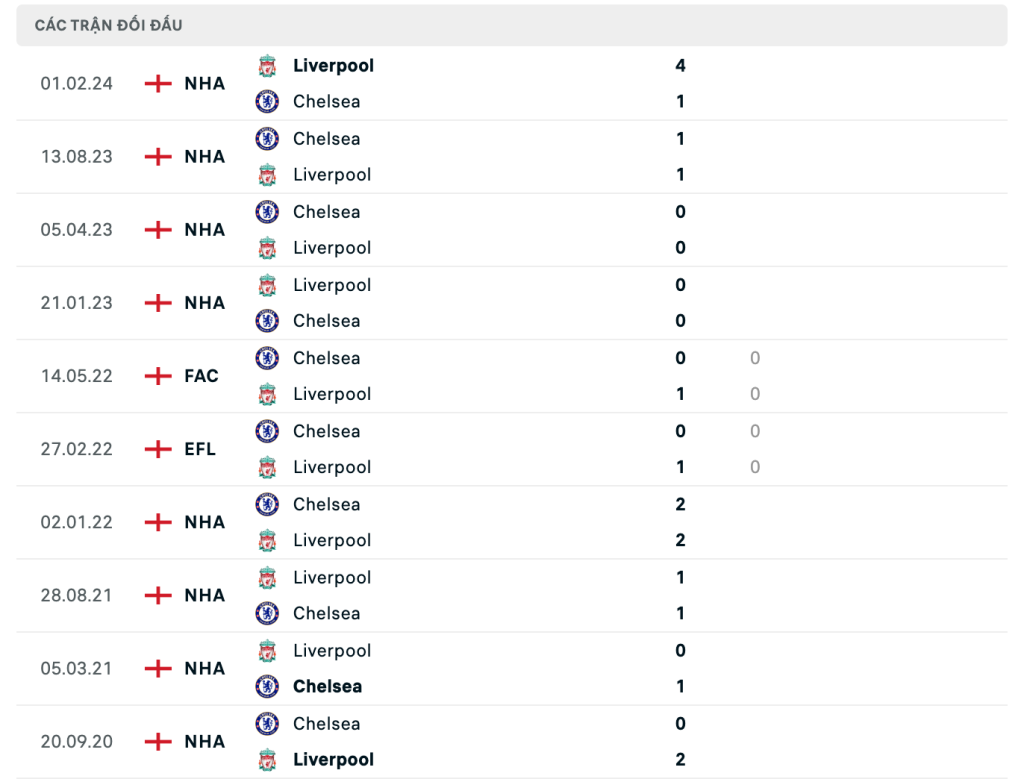The width and height of the screenshot is (1024, 779).
Task: Click England flag next to EFL label
Action: pos(158,449)
